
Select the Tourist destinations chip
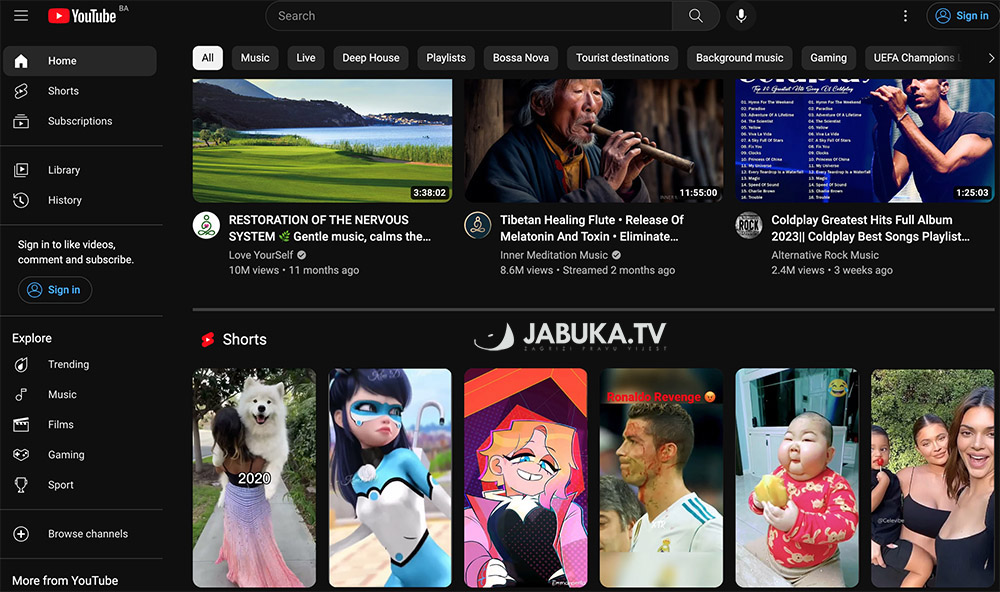coord(622,58)
